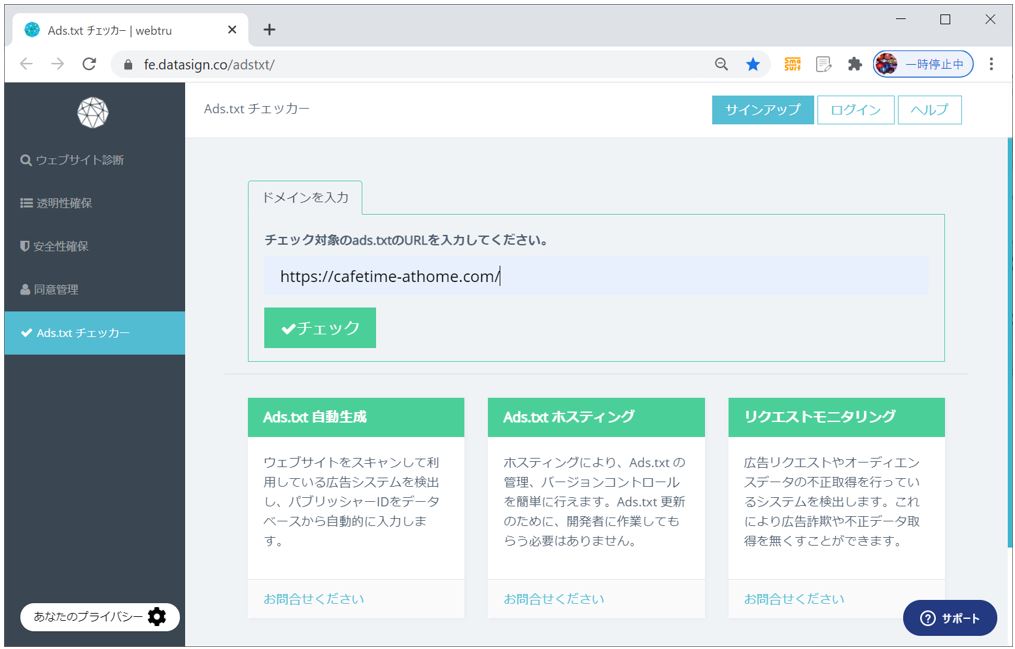Image resolution: width=1015 pixels, height=649 pixels.
Task: Open the browser extensions puzzle icon
Action: 854,64
